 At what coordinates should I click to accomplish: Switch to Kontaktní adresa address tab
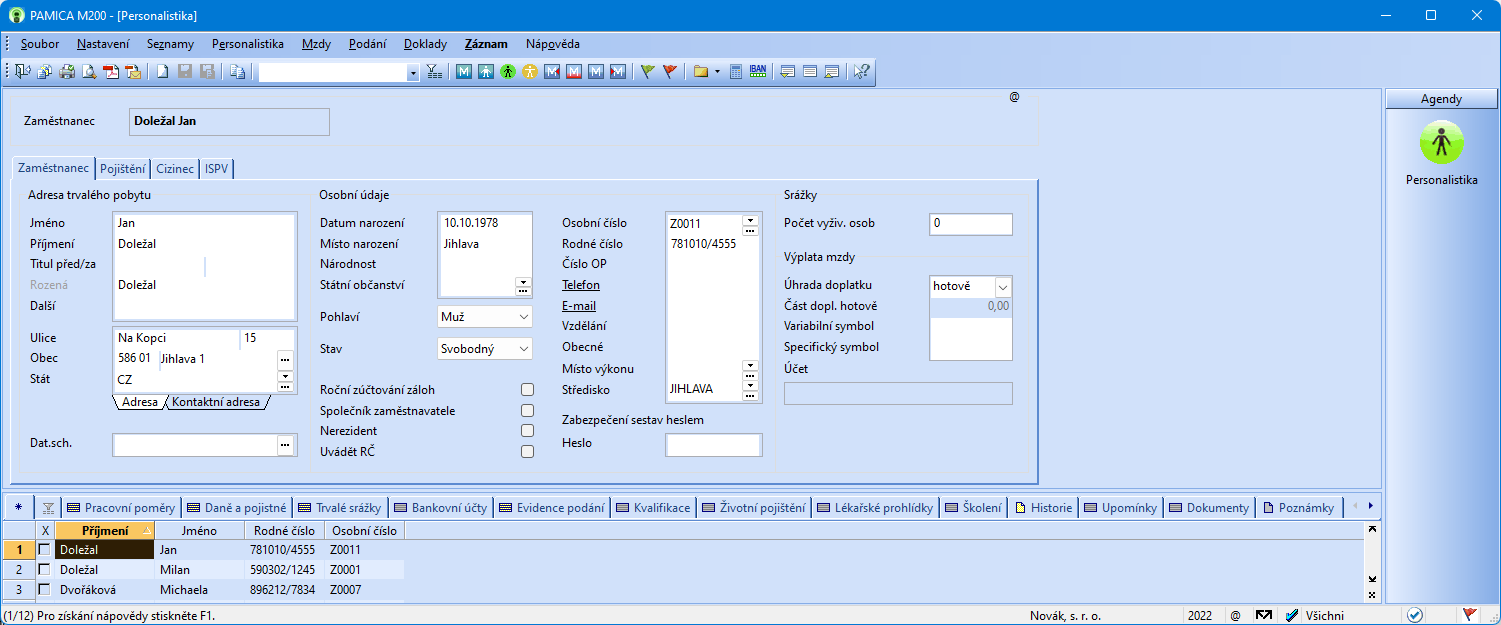pos(216,402)
